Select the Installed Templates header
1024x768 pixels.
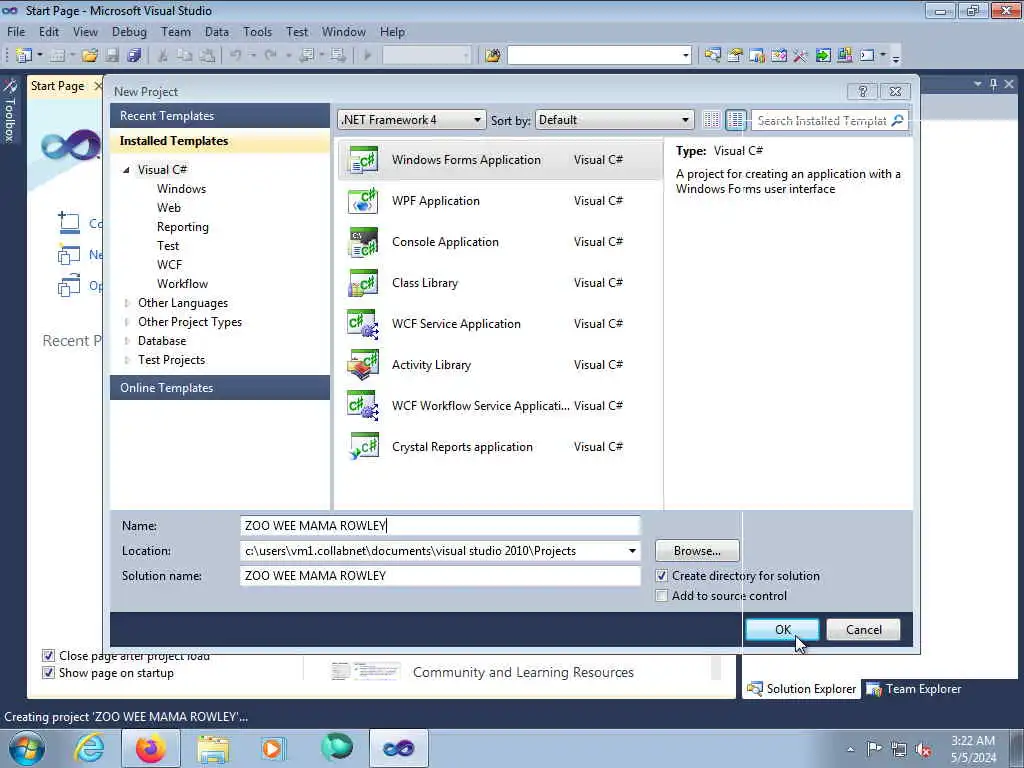pos(220,141)
